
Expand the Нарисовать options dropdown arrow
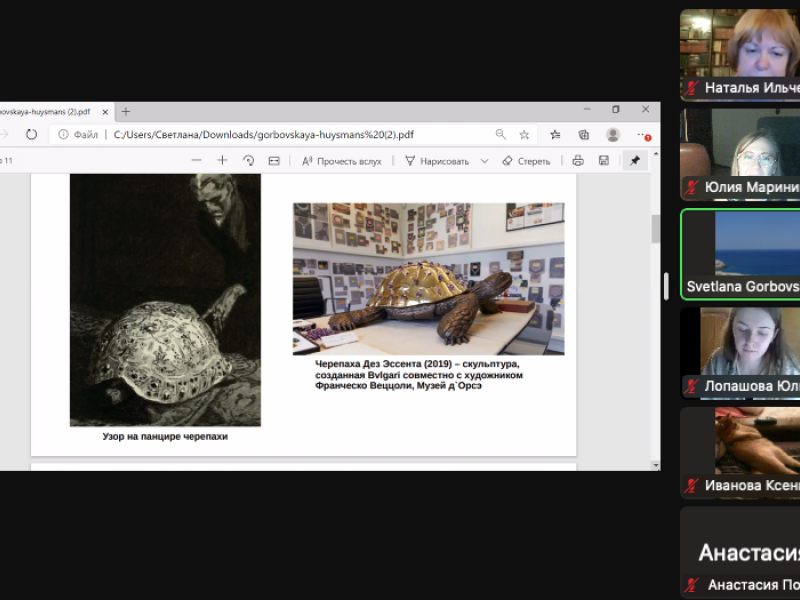click(x=484, y=160)
